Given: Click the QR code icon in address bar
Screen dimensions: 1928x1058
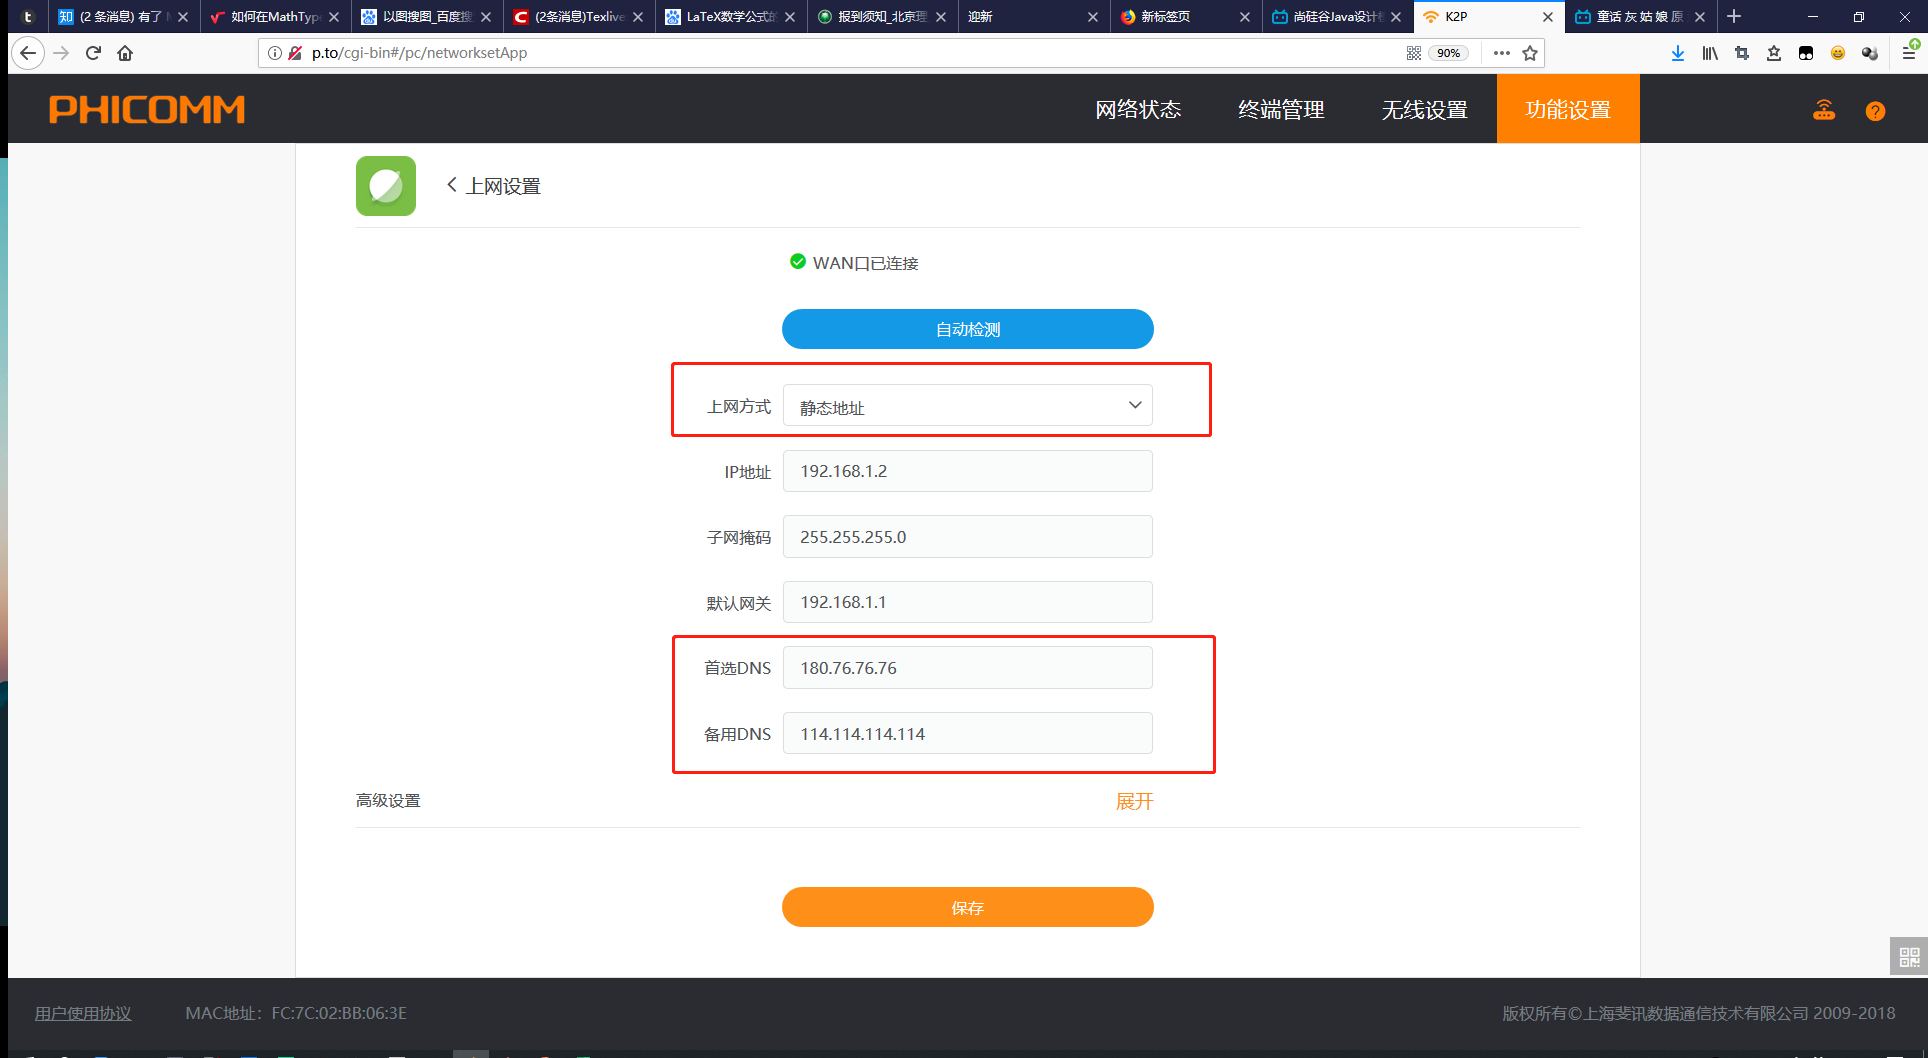Looking at the screenshot, I should 1414,53.
